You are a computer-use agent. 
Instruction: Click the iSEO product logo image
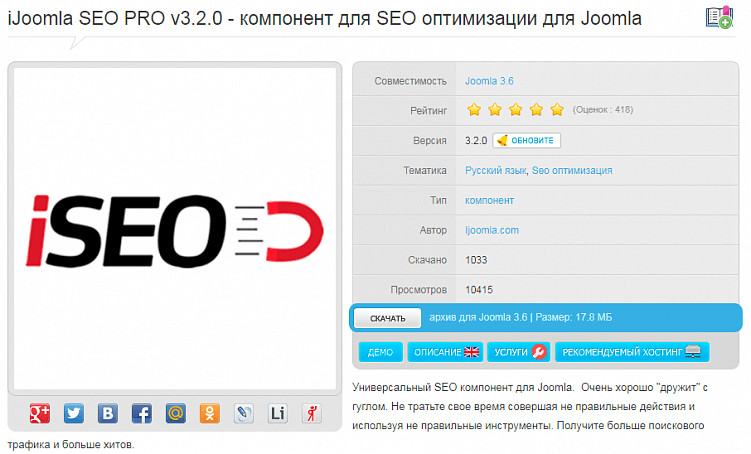[175, 230]
